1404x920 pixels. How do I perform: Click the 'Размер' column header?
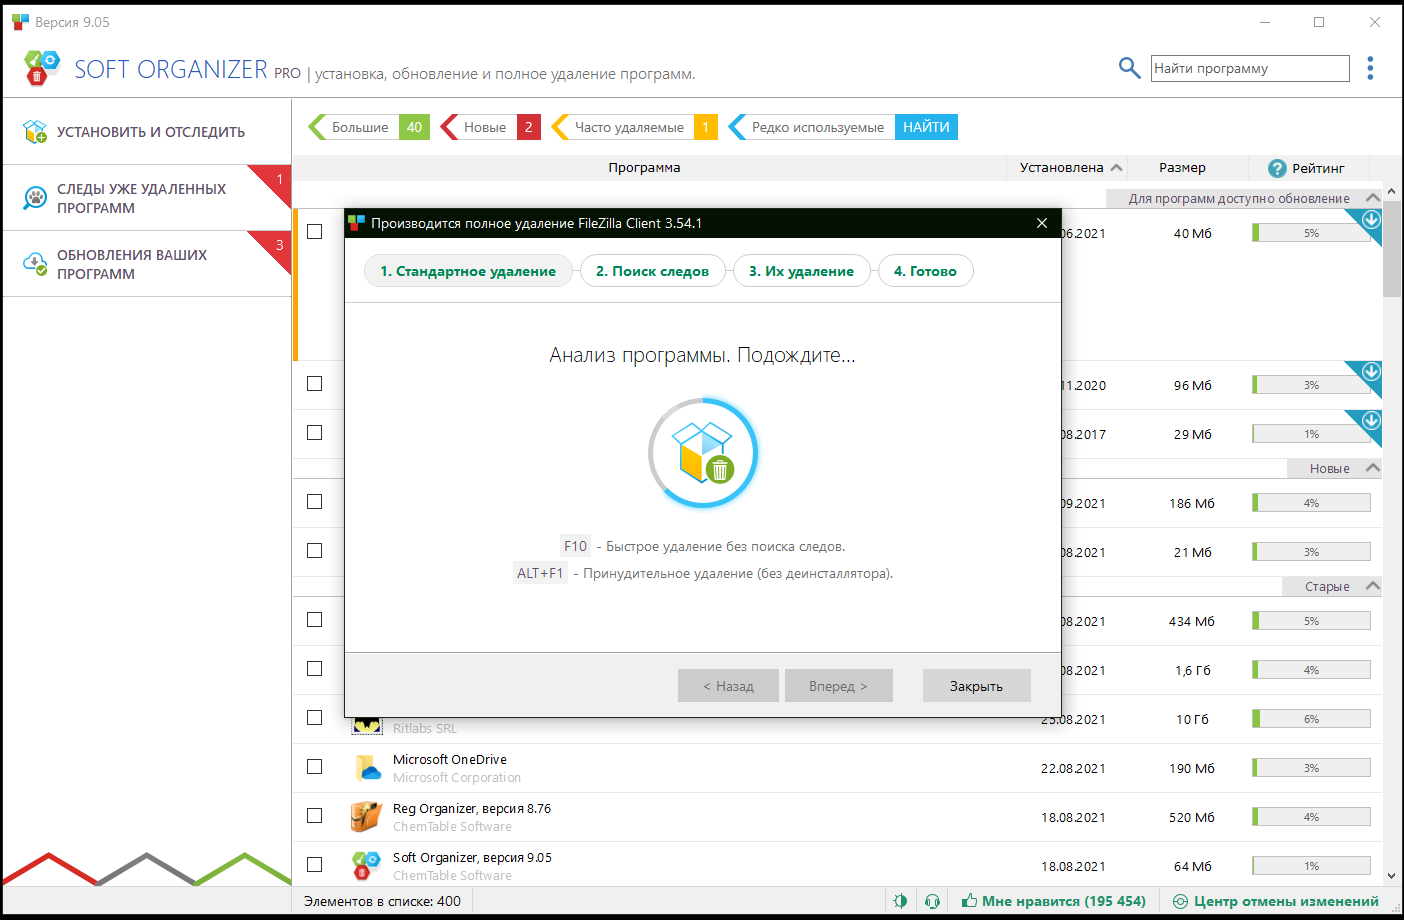[x=1182, y=168]
